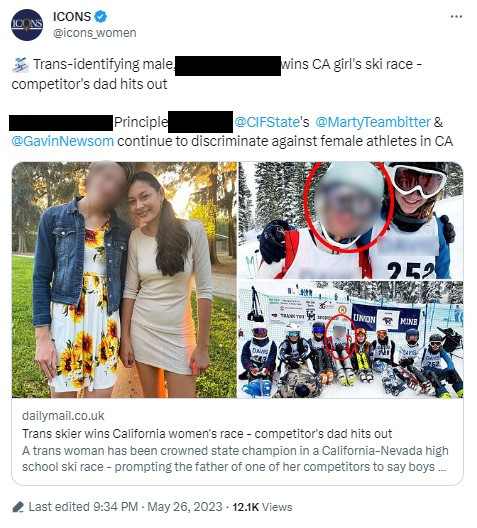Click the skier emoji in tweet text
Image resolution: width=477 pixels, height=528 pixels.
click(21, 65)
